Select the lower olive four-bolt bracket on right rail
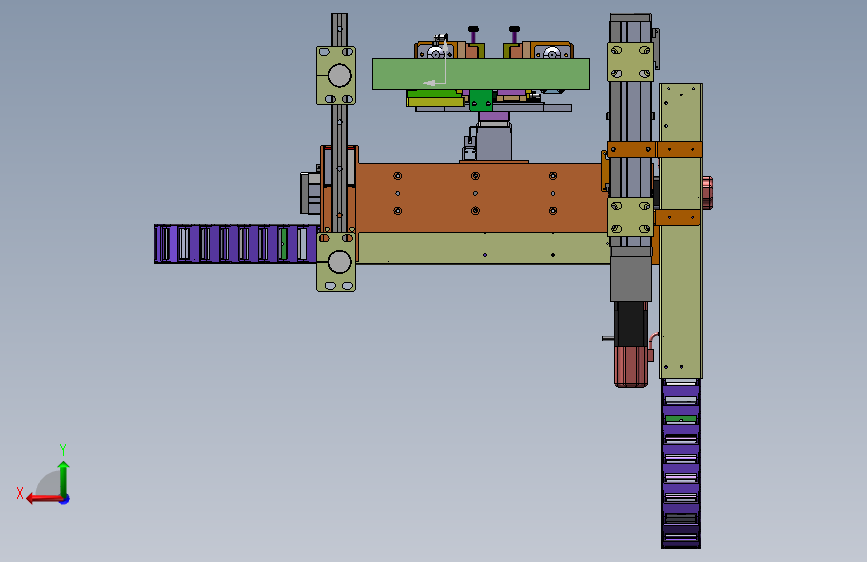The height and width of the screenshot is (562, 867). coord(630,217)
